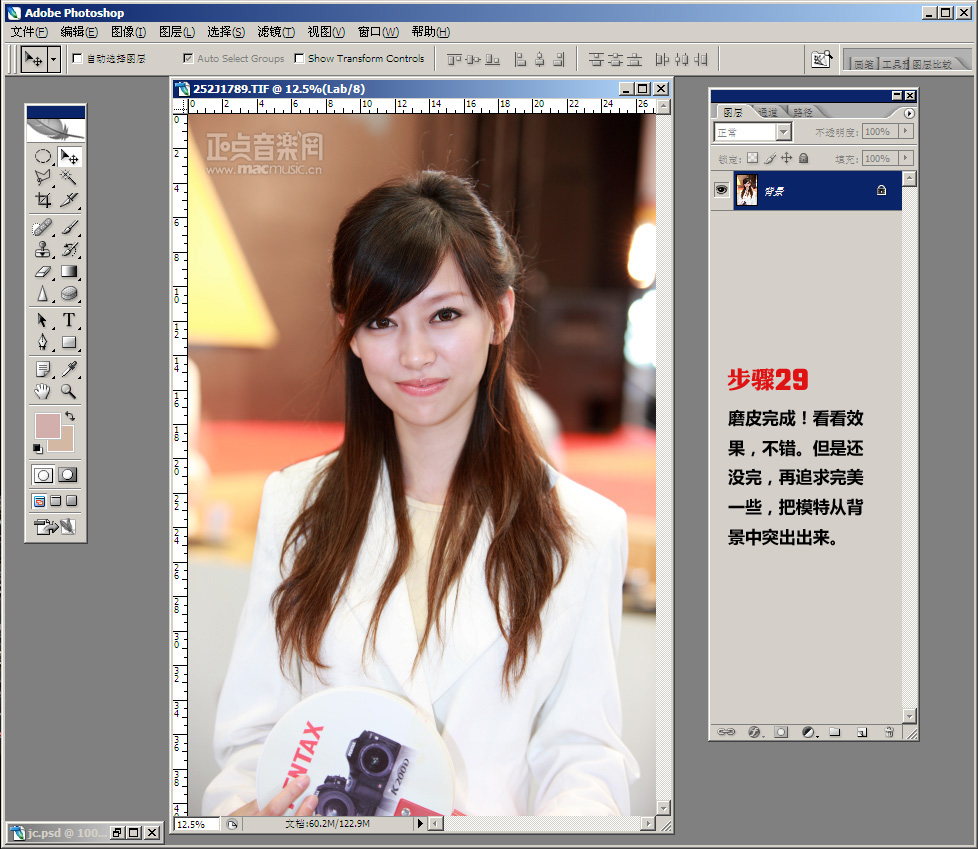Activate the Zoom magnifier tool

tap(69, 390)
